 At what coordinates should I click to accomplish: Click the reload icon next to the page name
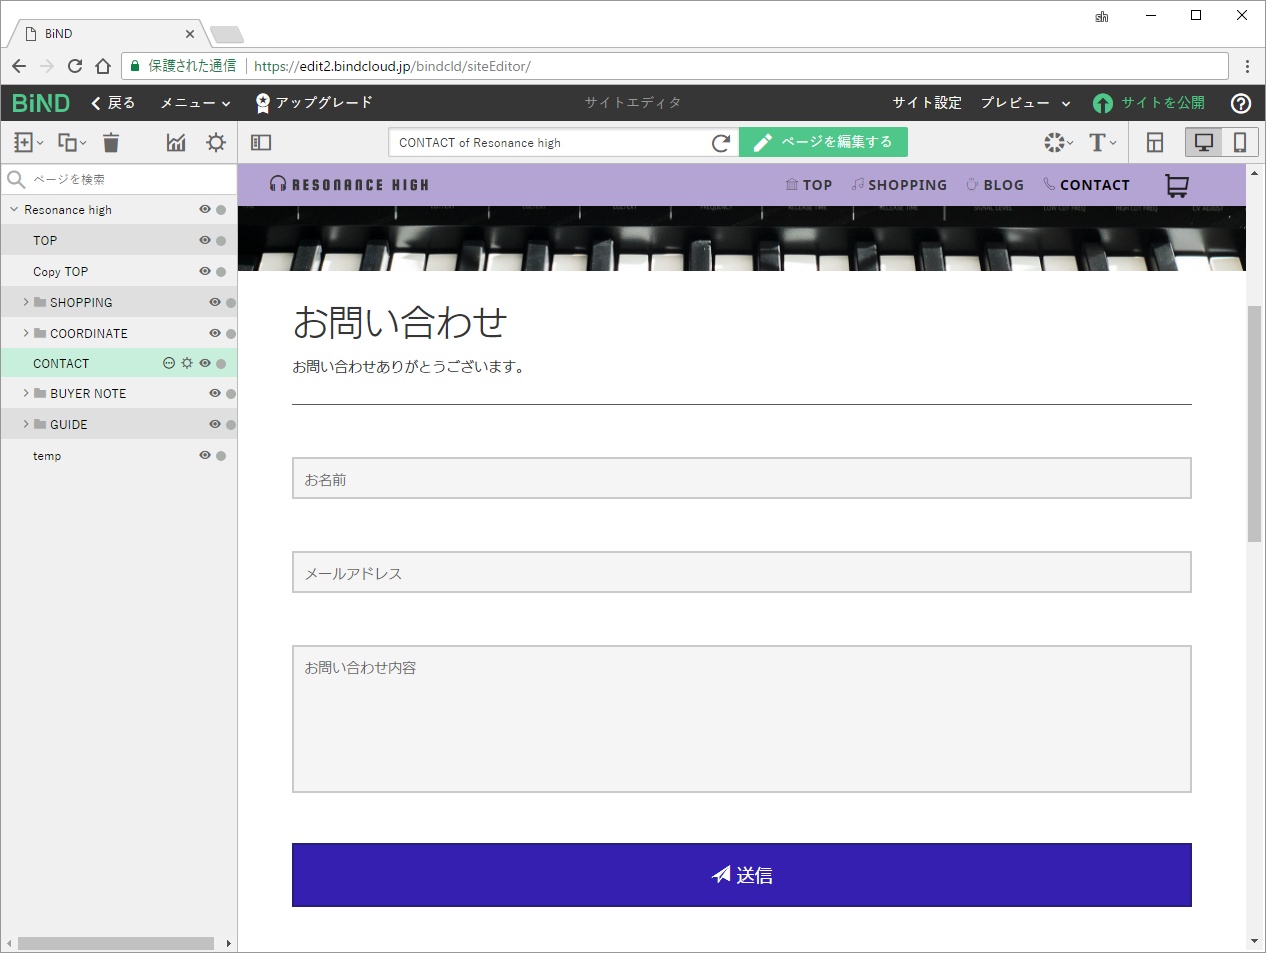(722, 142)
